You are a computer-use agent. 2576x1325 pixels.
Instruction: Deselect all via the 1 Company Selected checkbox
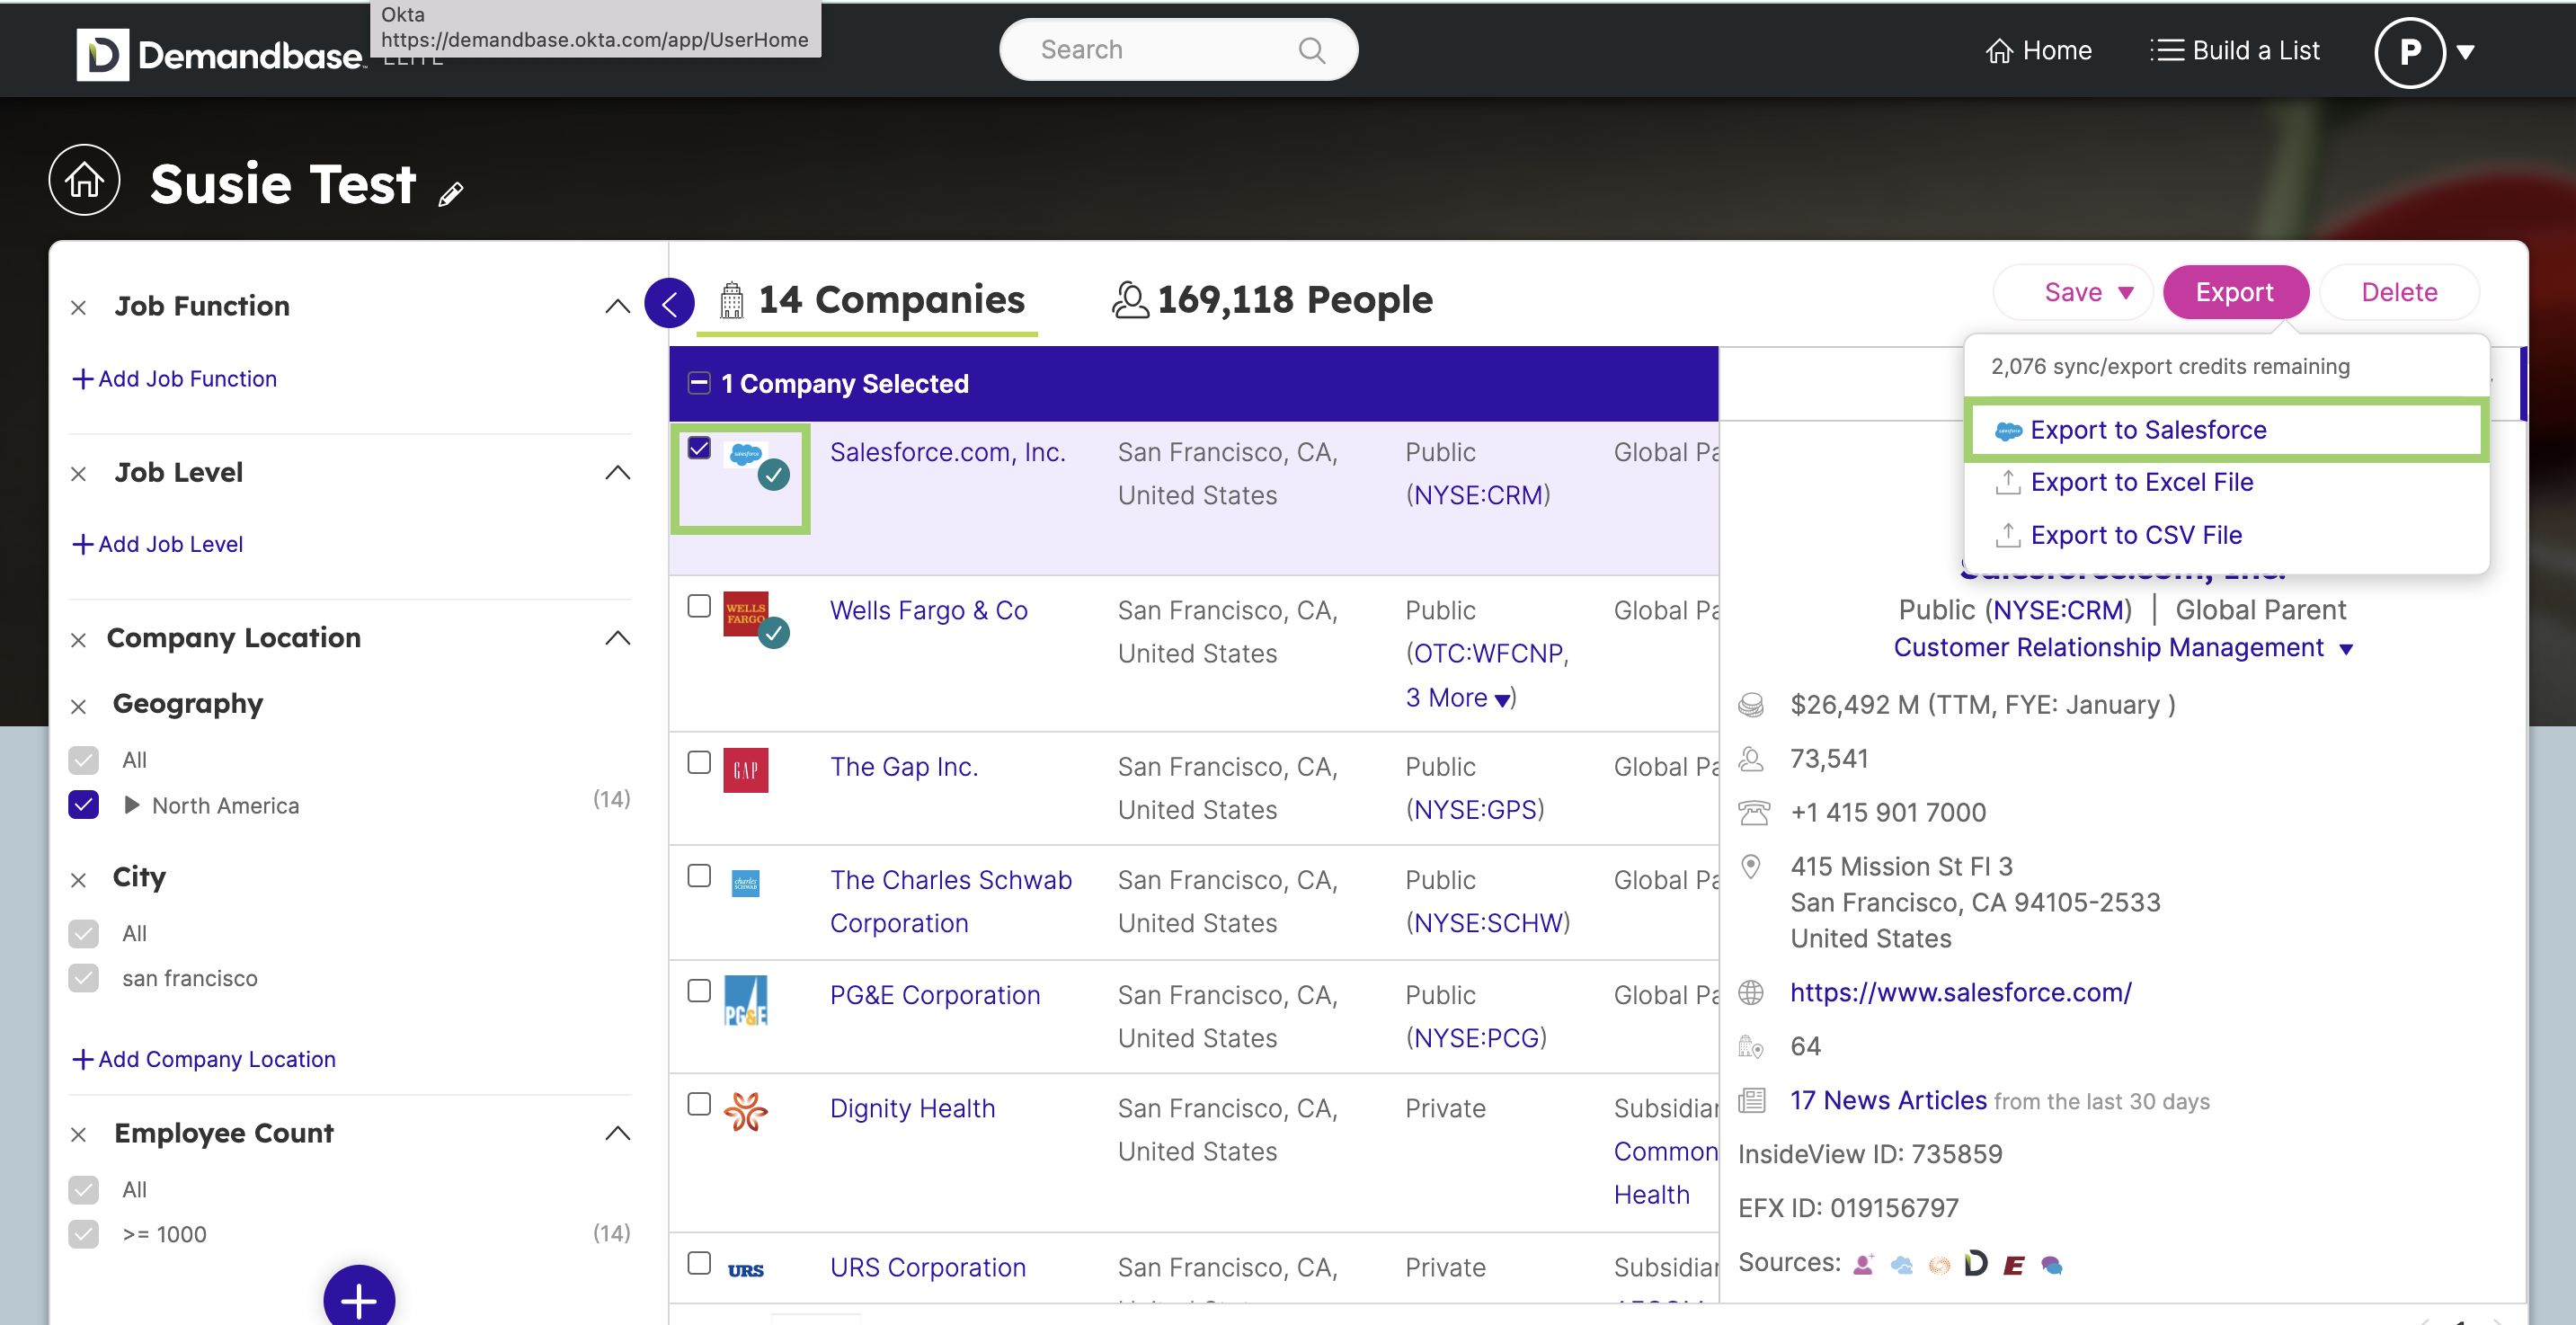699,383
